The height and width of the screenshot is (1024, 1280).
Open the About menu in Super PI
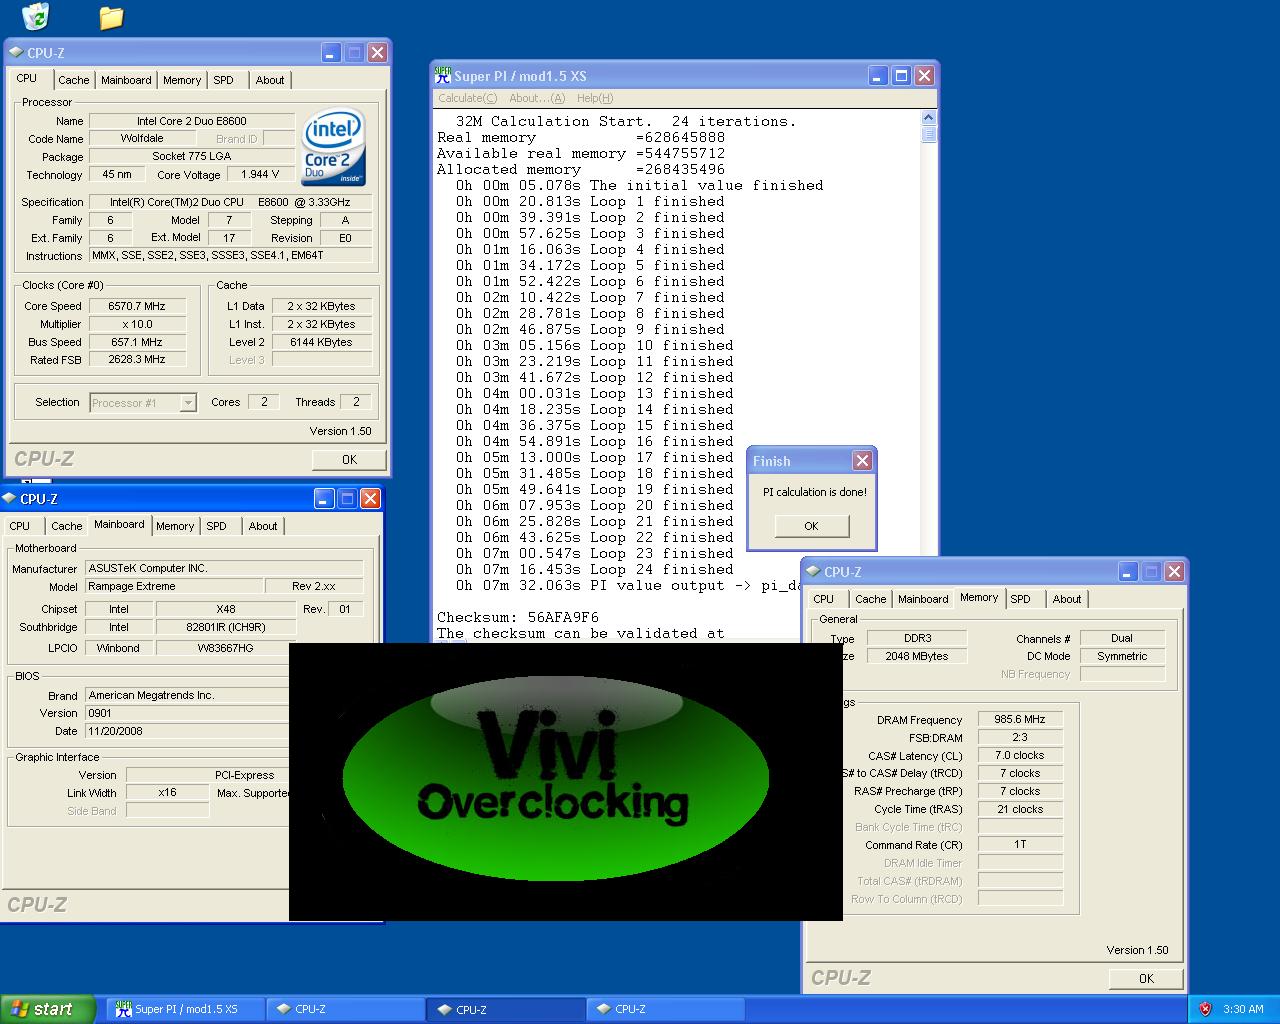click(x=537, y=98)
